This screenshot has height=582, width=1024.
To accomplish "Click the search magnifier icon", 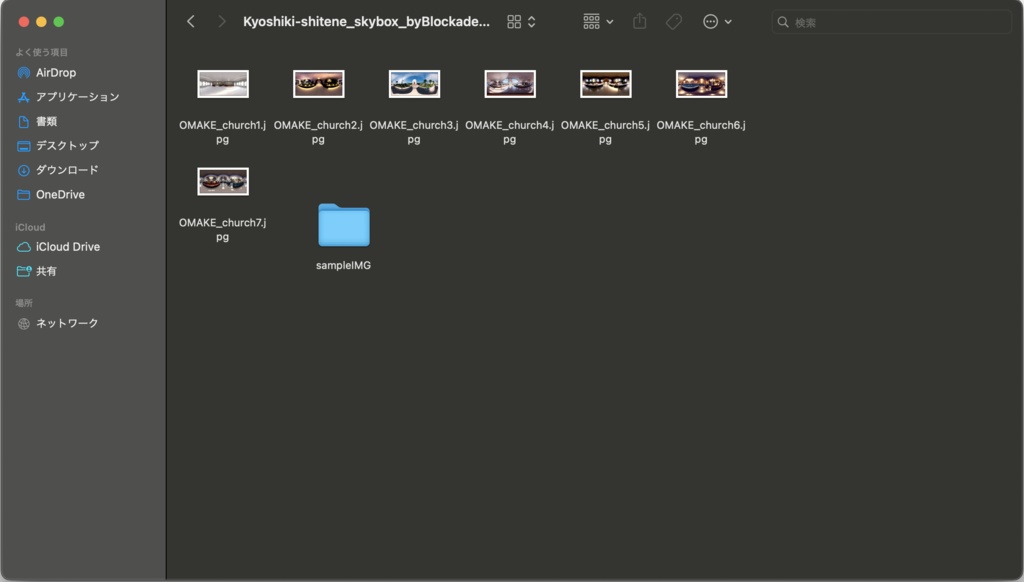I will [x=782, y=22].
